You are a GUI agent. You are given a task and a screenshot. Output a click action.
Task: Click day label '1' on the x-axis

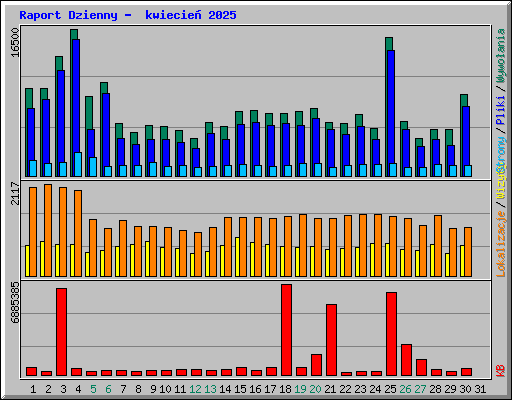click(x=33, y=389)
